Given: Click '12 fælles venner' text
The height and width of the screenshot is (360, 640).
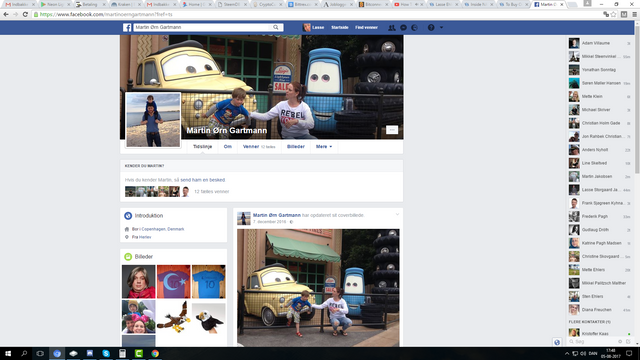Looking at the screenshot, I should pos(211,191).
